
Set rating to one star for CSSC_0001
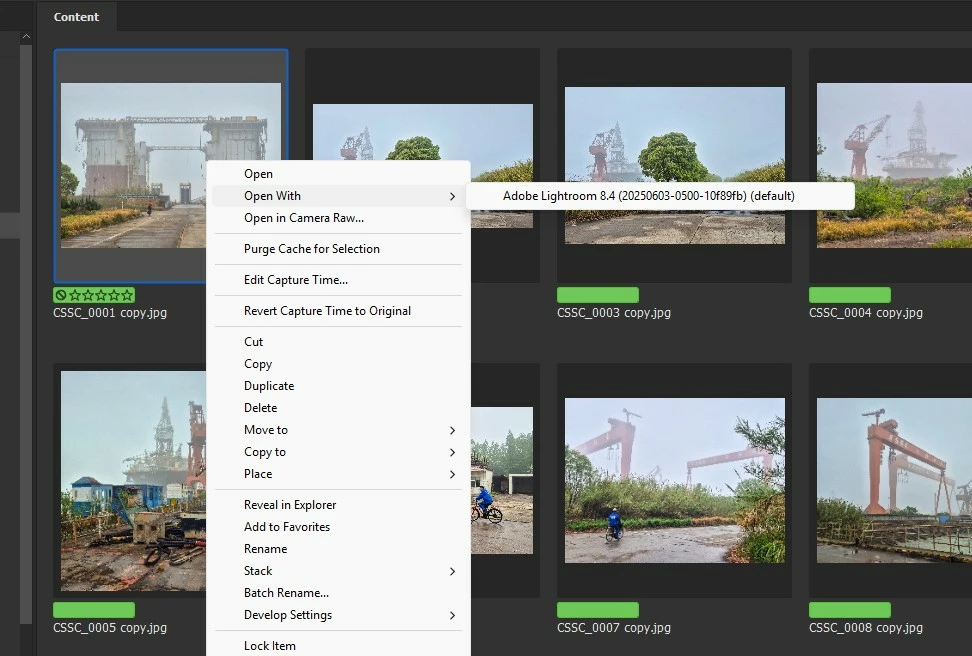[75, 295]
